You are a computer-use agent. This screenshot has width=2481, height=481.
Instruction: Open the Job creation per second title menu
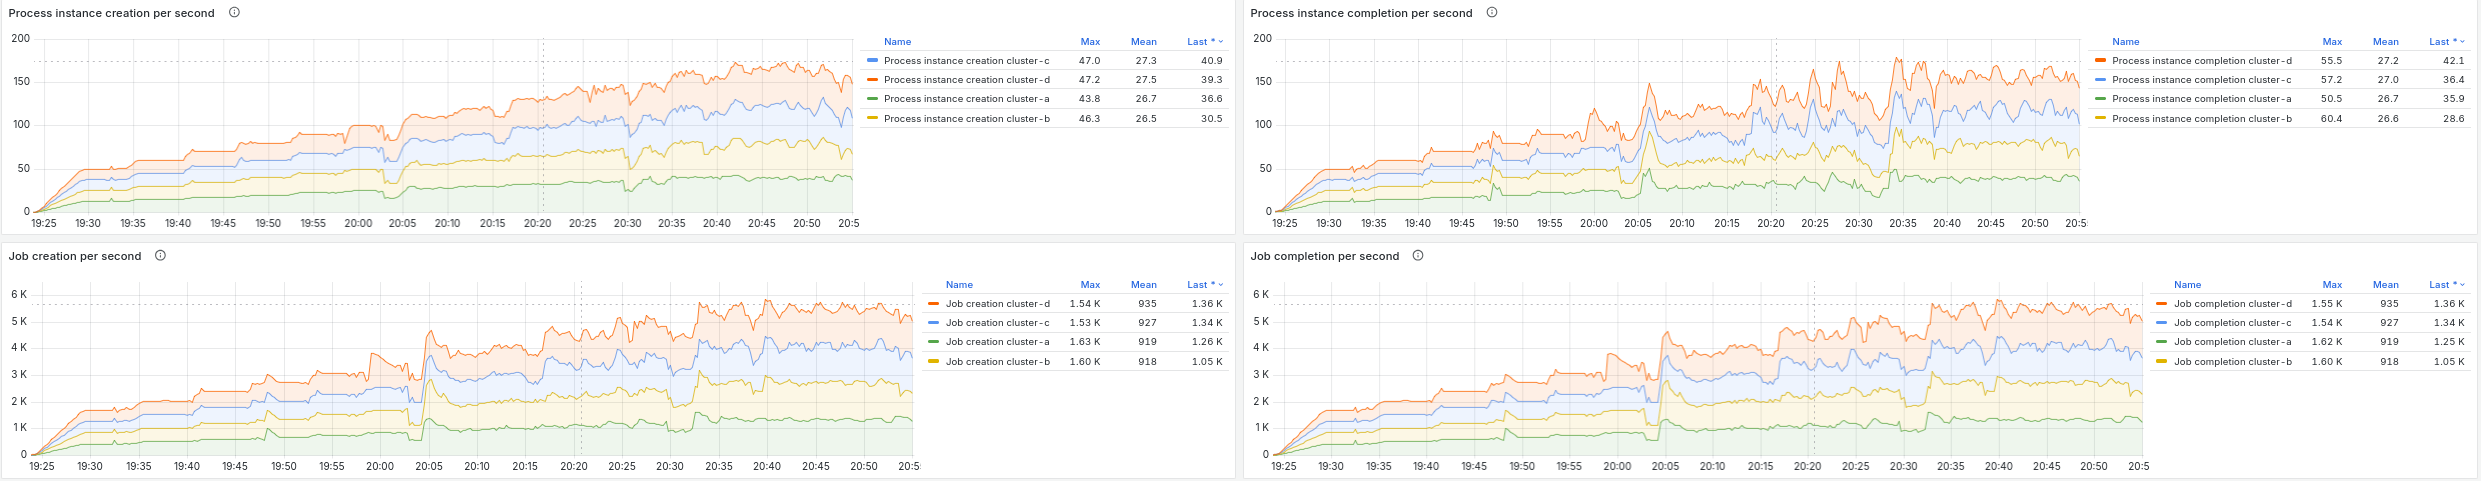pyautogui.click(x=75, y=256)
